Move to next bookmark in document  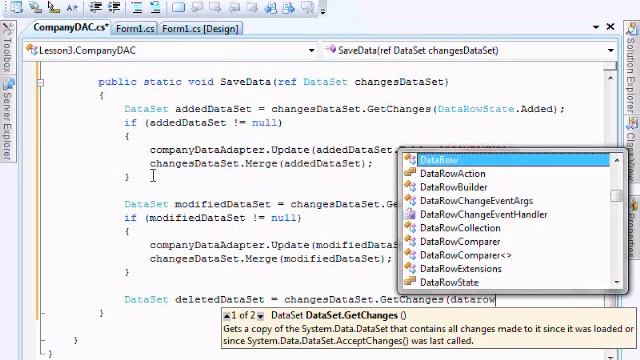[x=289, y=7]
